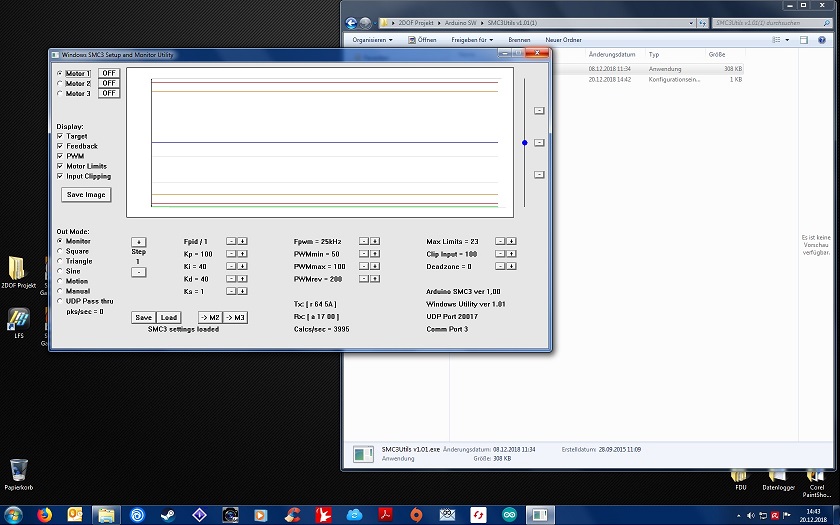The width and height of the screenshot is (840, 525).
Task: Copy settings with the -> M2 button
Action: tap(211, 317)
